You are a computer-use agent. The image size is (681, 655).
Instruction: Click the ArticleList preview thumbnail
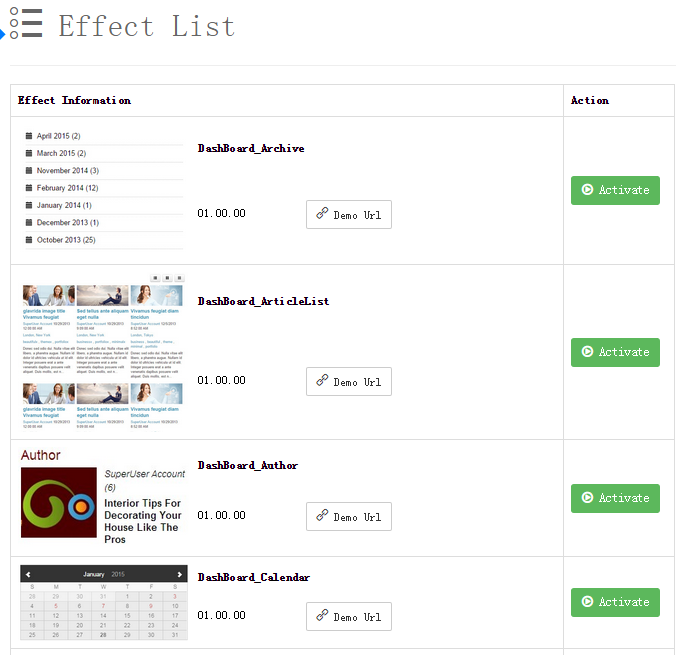point(102,352)
